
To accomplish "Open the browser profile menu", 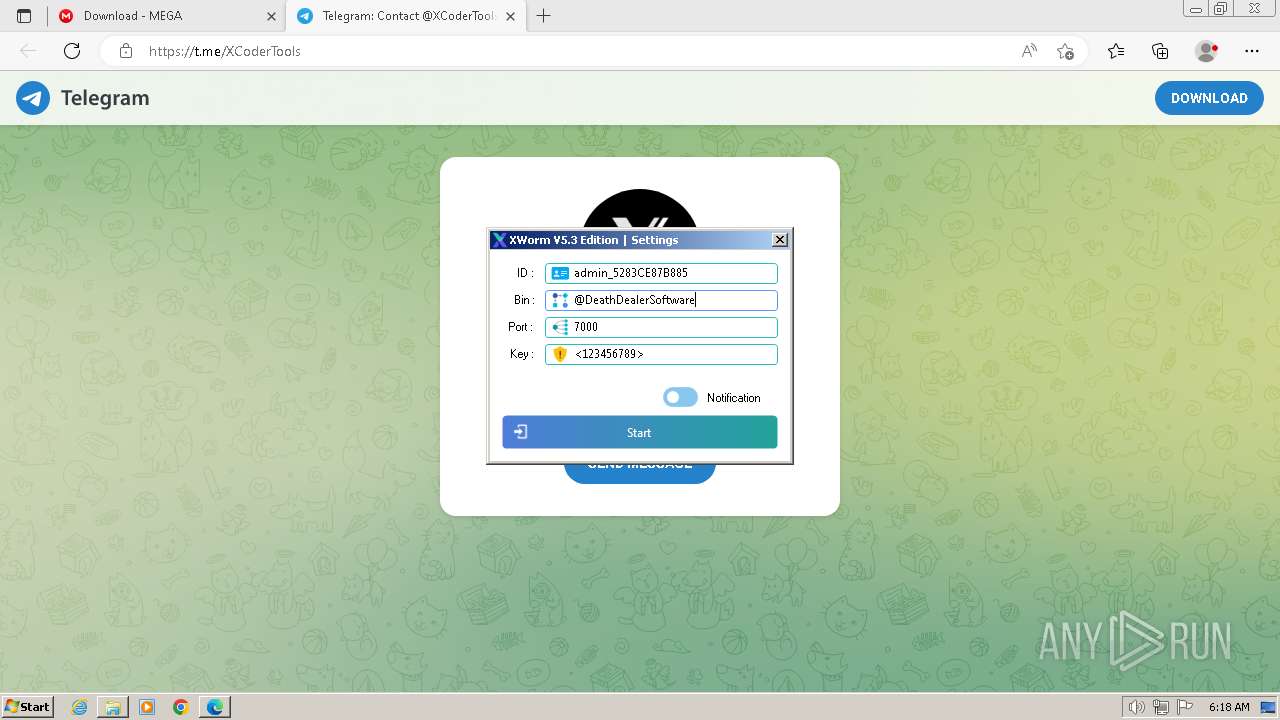I will click(x=1207, y=51).
